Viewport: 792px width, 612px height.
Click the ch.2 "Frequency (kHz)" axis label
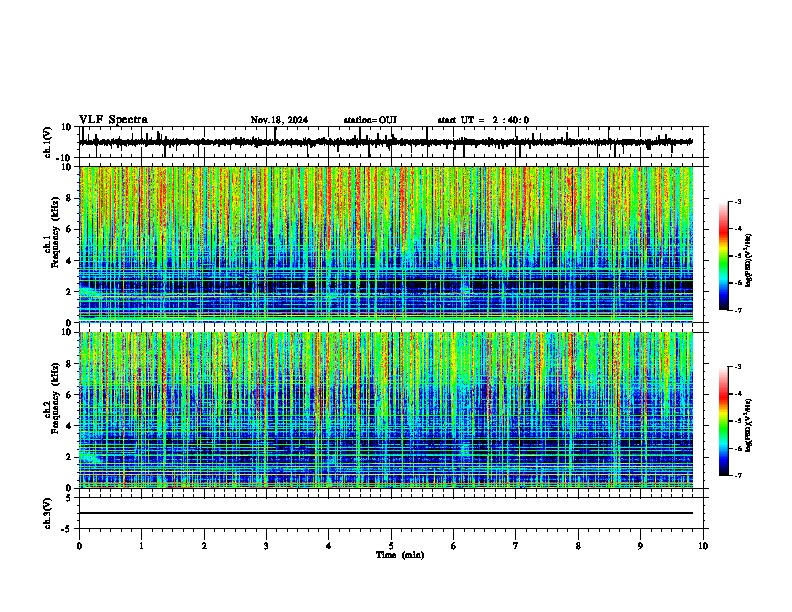pos(55,398)
